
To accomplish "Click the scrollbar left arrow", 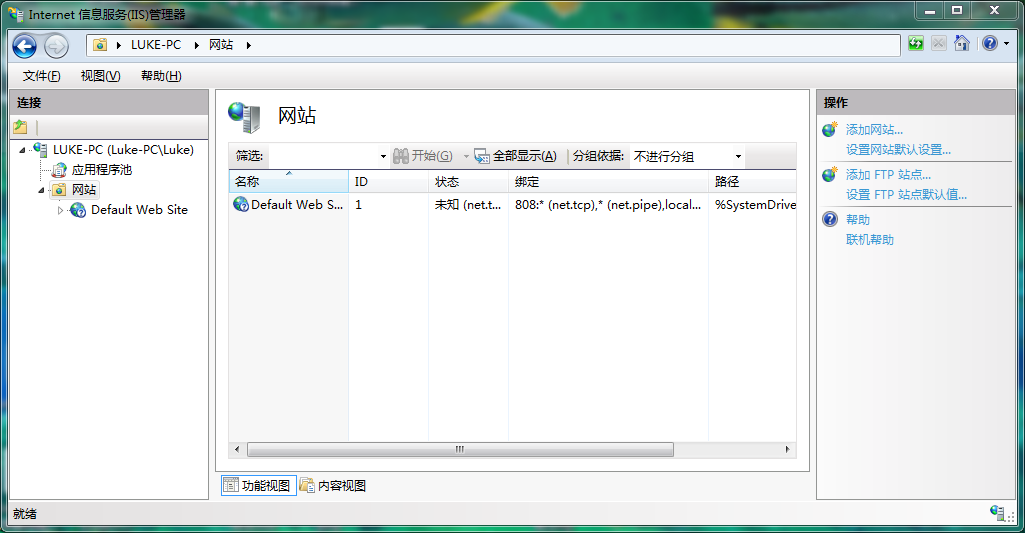I will coord(237,449).
